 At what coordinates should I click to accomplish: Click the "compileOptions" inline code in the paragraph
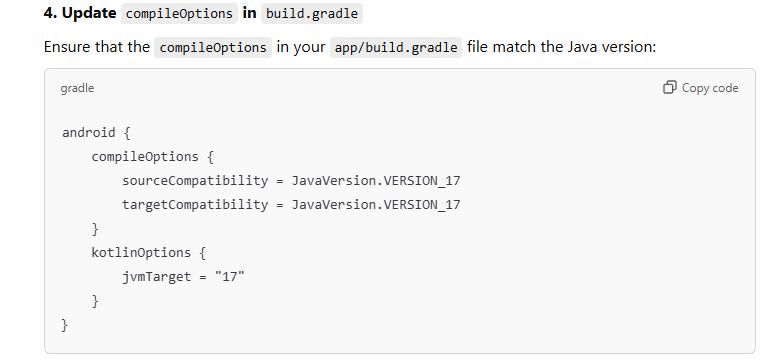click(x=213, y=47)
